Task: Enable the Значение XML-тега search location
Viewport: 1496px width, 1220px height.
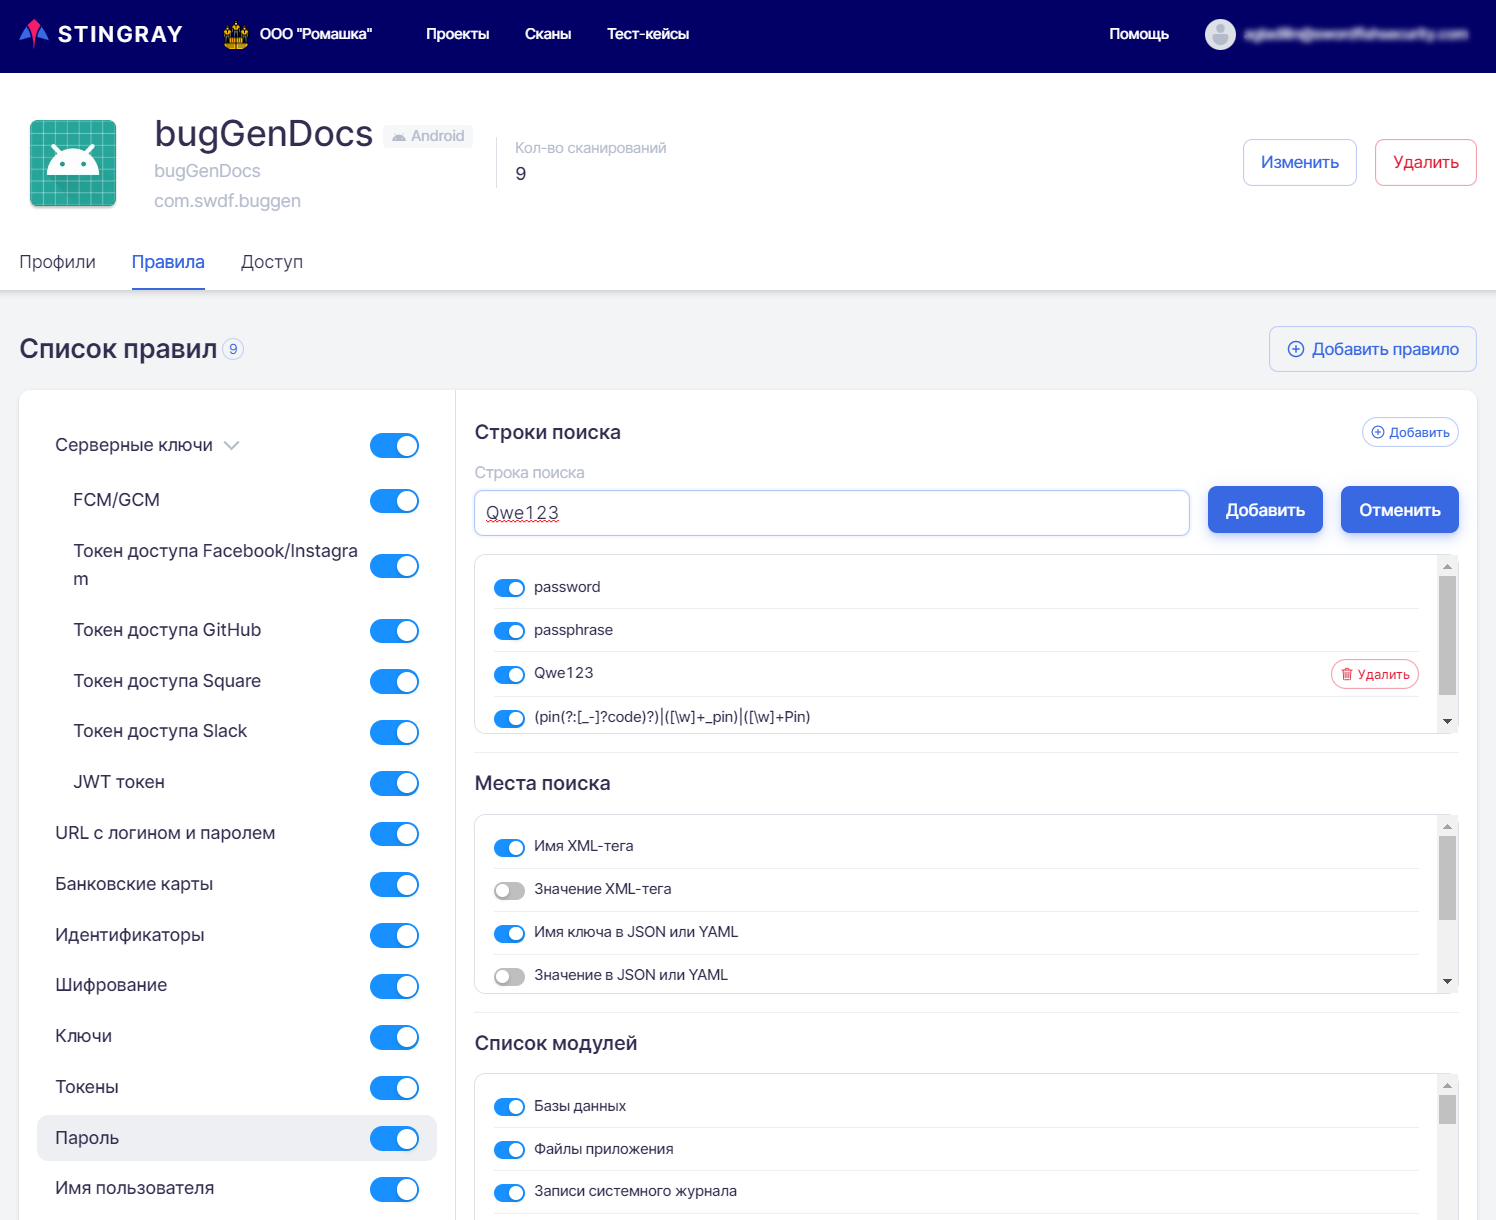Action: point(509,890)
